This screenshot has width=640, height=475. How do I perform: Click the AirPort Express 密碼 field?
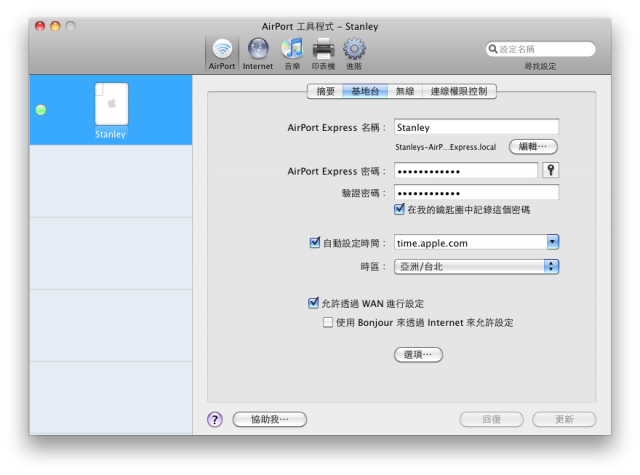point(466,171)
